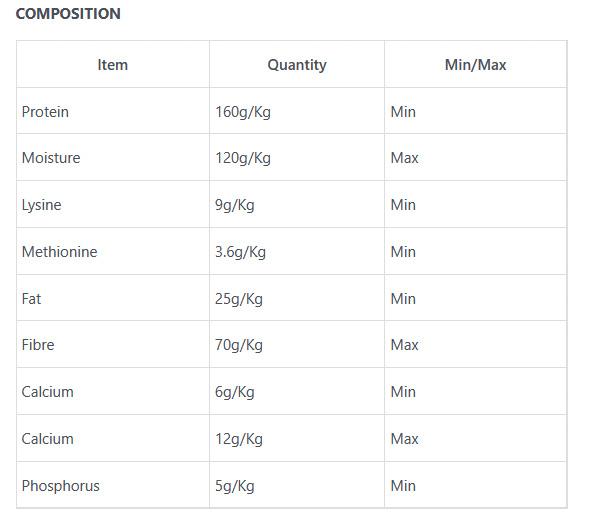The image size is (615, 522).
Task: Select the Quantity column header
Action: coord(296,65)
